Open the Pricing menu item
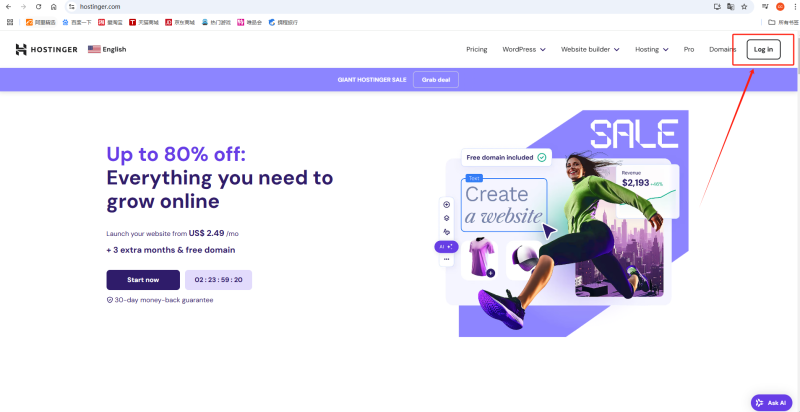The width and height of the screenshot is (800, 412). (477, 49)
